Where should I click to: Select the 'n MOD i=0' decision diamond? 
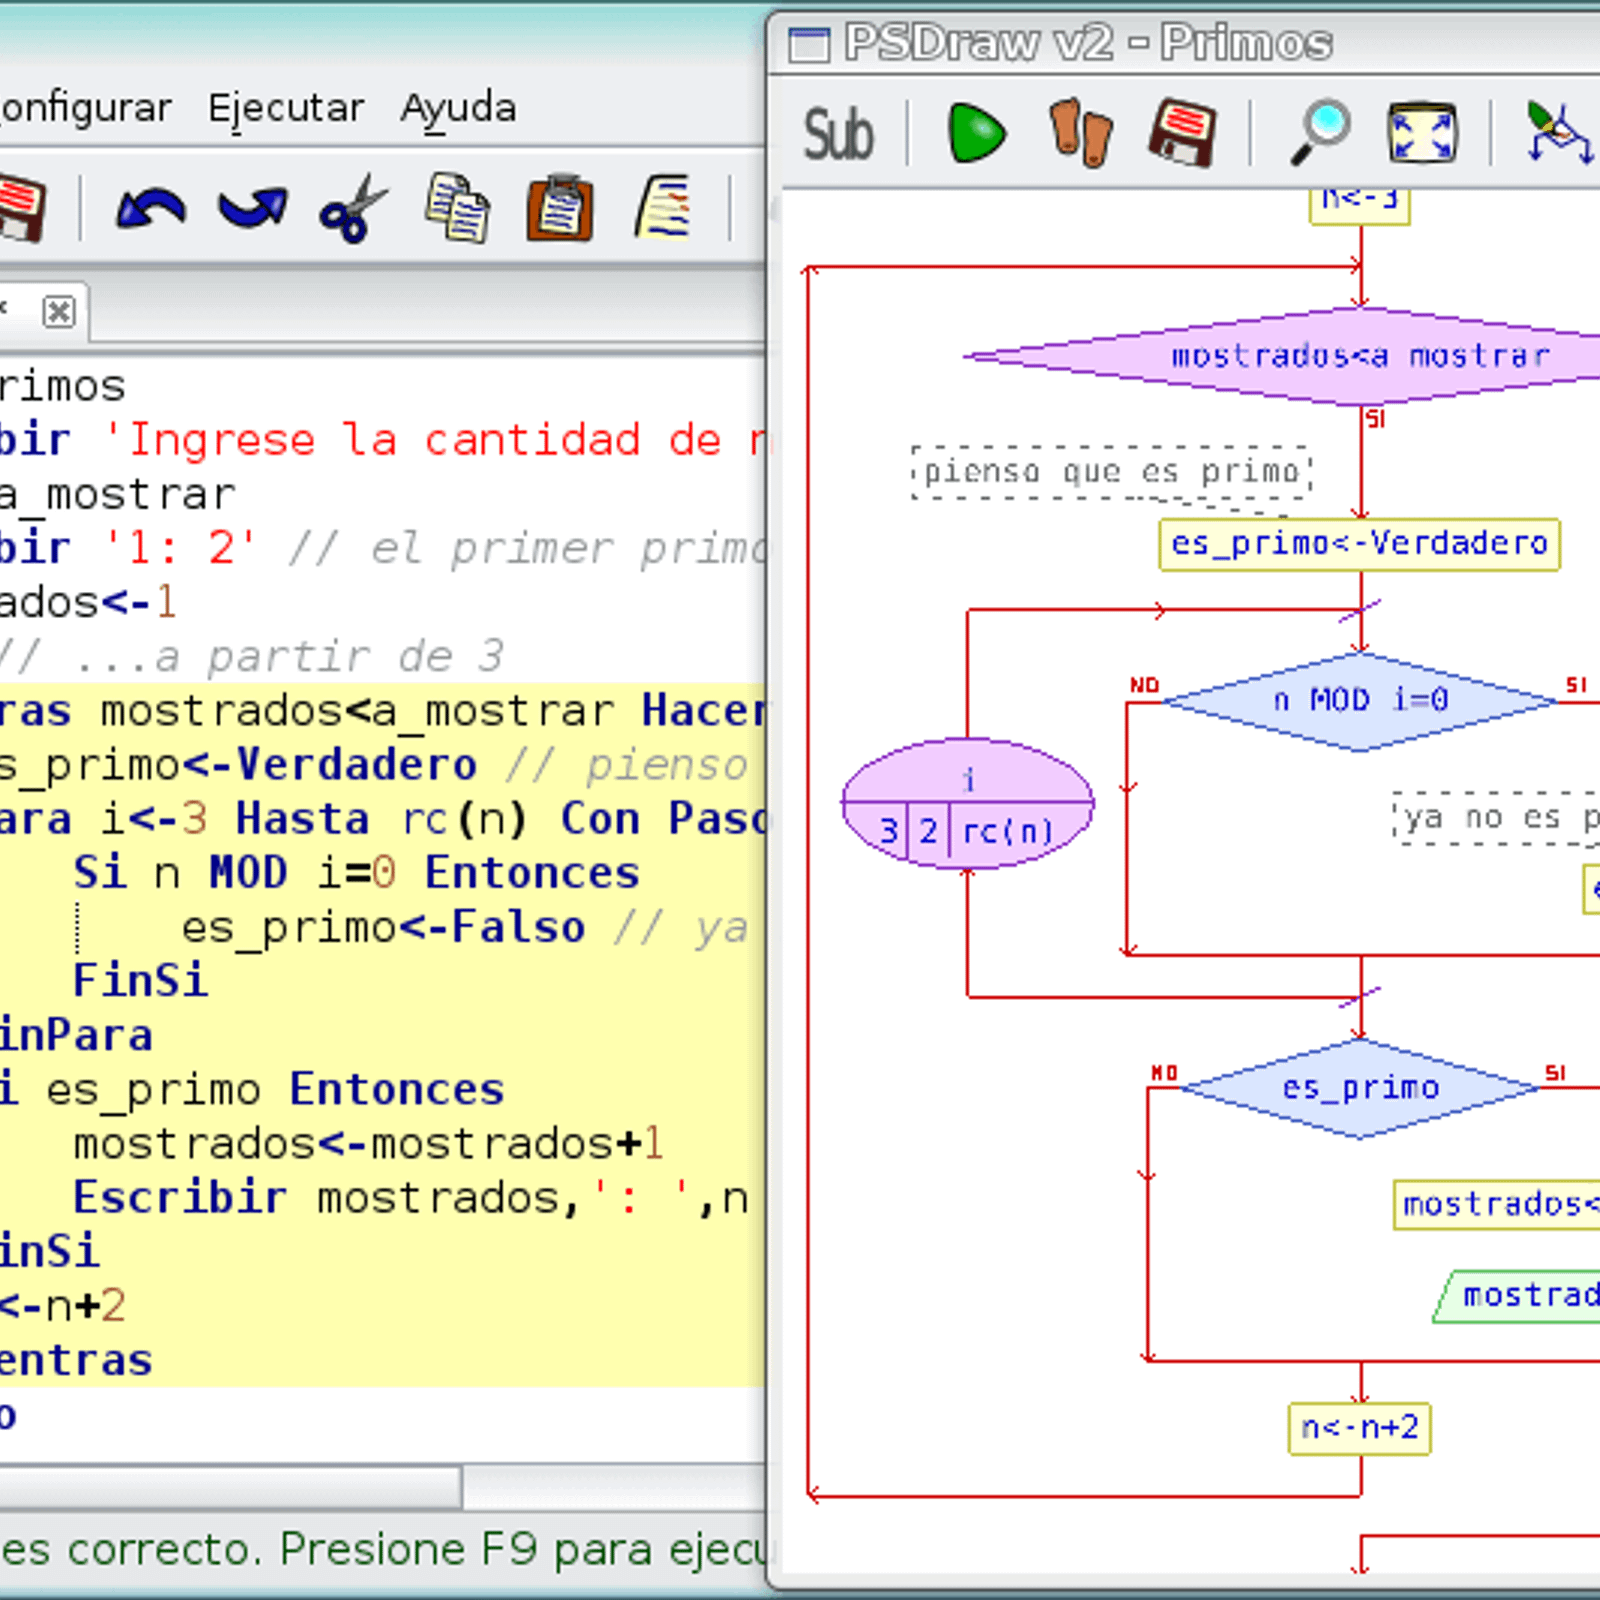[x=1360, y=700]
